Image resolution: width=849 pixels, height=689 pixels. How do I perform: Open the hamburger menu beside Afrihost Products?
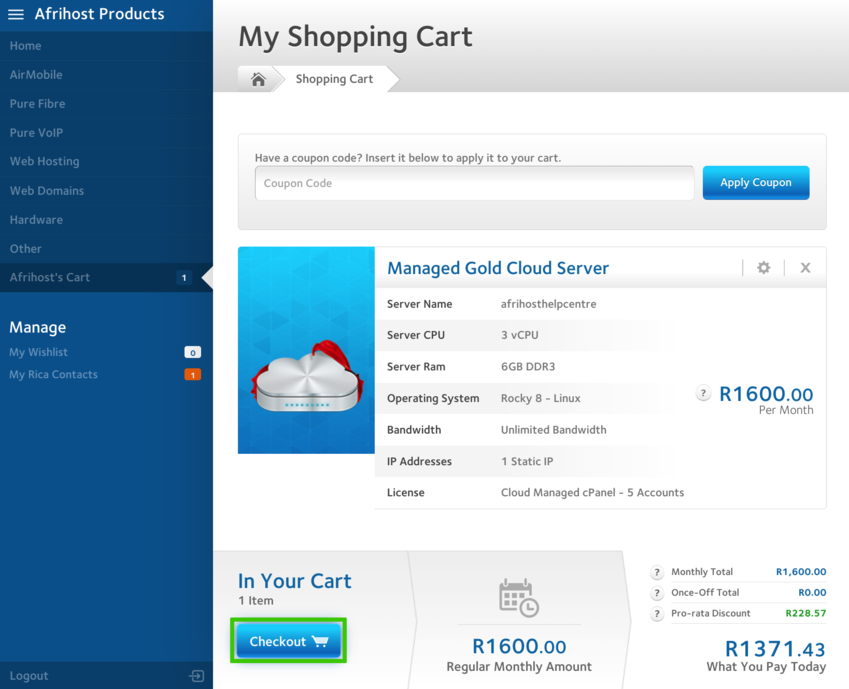tap(16, 14)
